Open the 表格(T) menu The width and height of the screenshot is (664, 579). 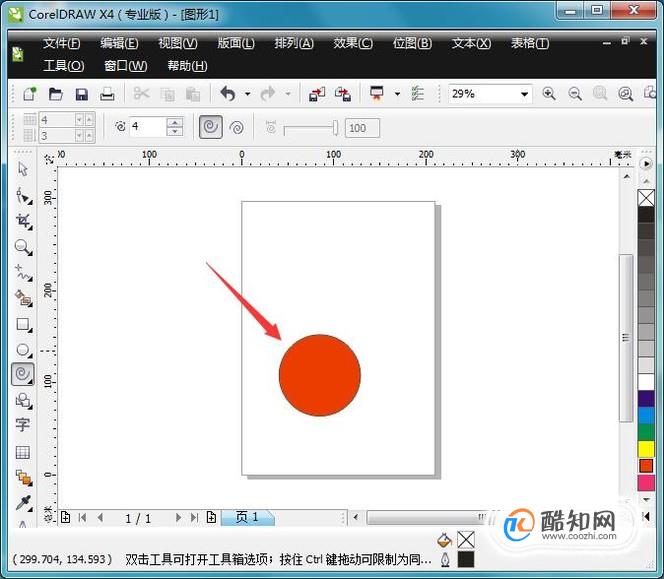[530, 43]
